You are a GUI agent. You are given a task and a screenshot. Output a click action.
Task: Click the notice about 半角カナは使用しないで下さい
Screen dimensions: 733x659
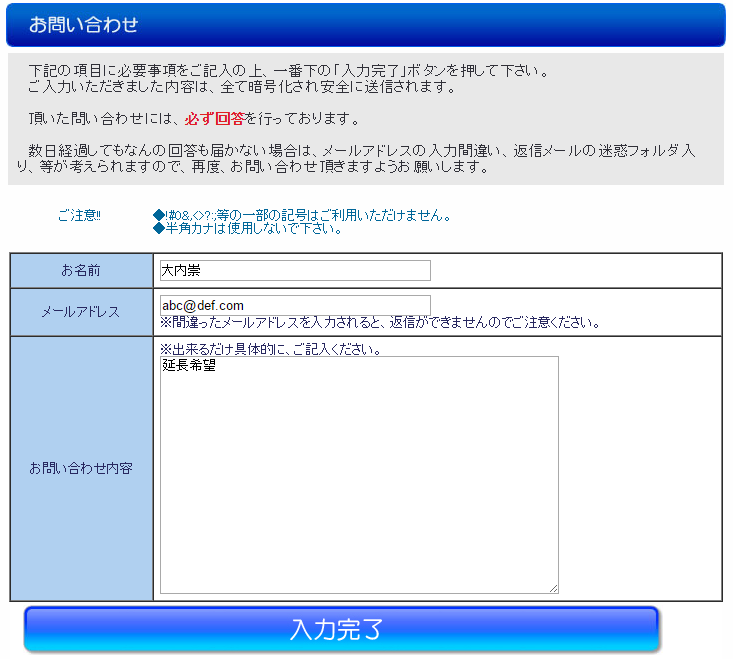click(x=248, y=229)
